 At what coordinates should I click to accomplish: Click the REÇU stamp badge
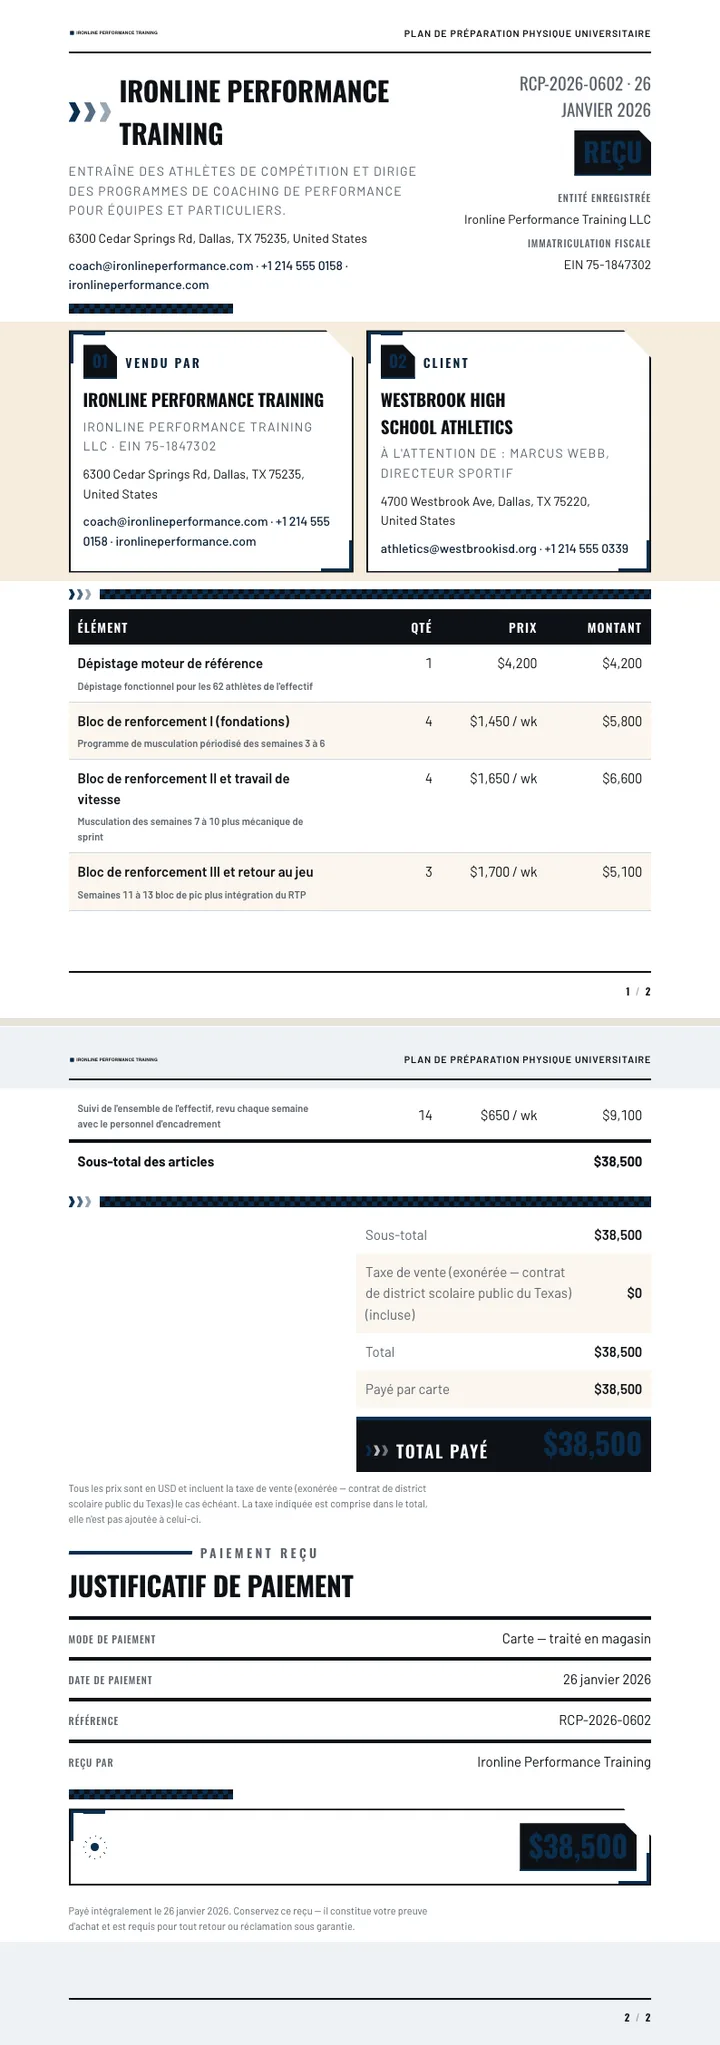point(612,153)
